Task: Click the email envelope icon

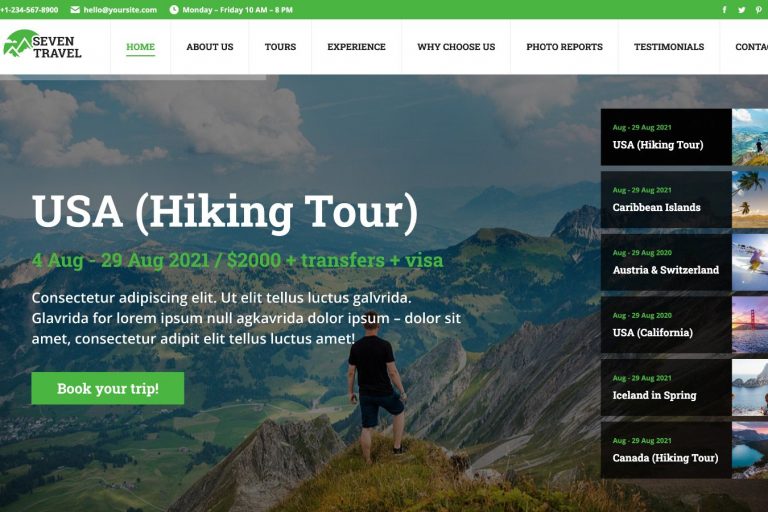Action: pos(75,10)
